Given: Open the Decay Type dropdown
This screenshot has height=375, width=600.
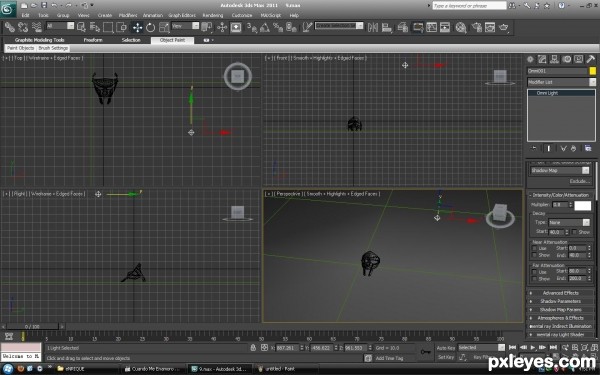Looking at the screenshot, I should tap(569, 223).
